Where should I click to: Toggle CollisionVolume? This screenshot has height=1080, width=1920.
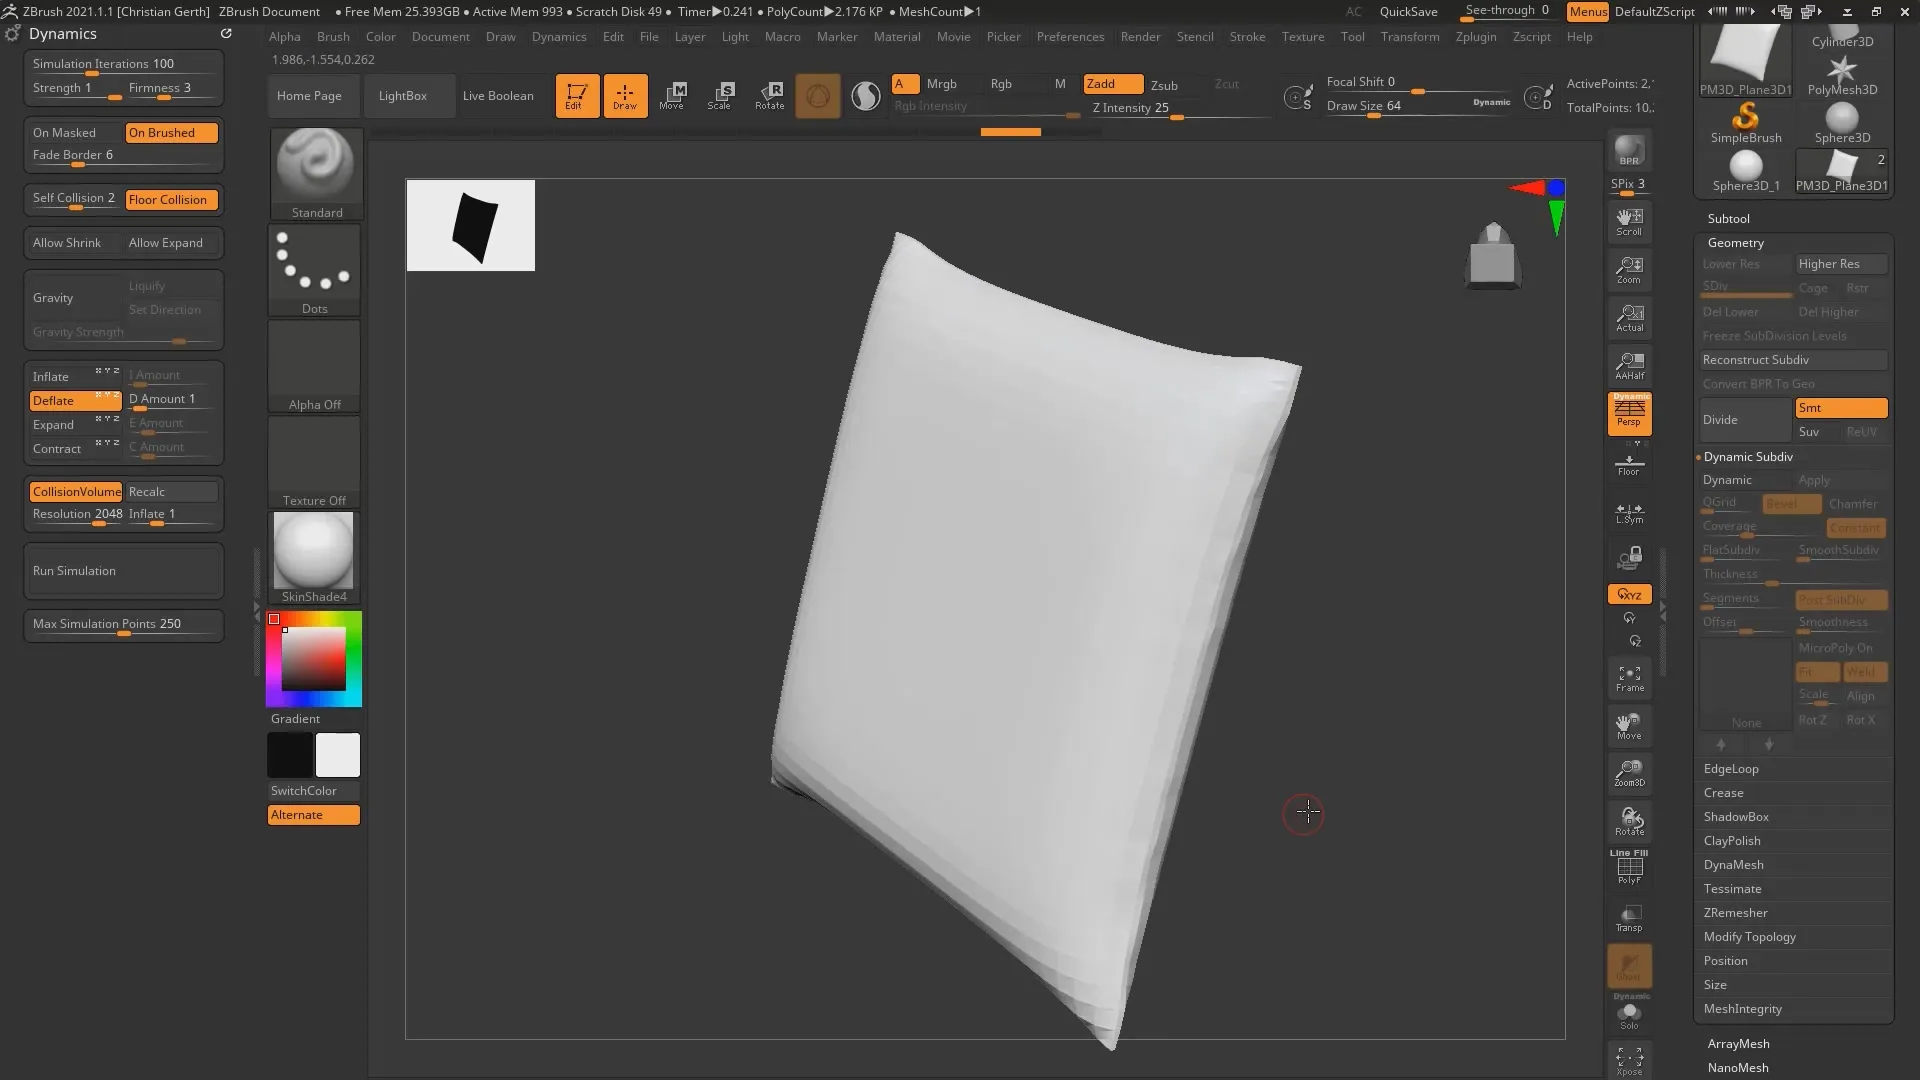[x=75, y=492]
